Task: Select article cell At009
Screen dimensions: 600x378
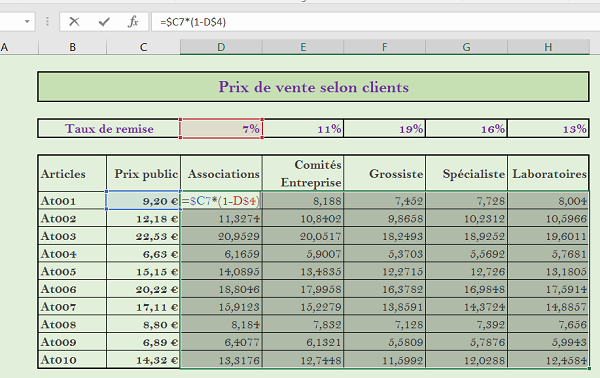Action: pos(72,341)
